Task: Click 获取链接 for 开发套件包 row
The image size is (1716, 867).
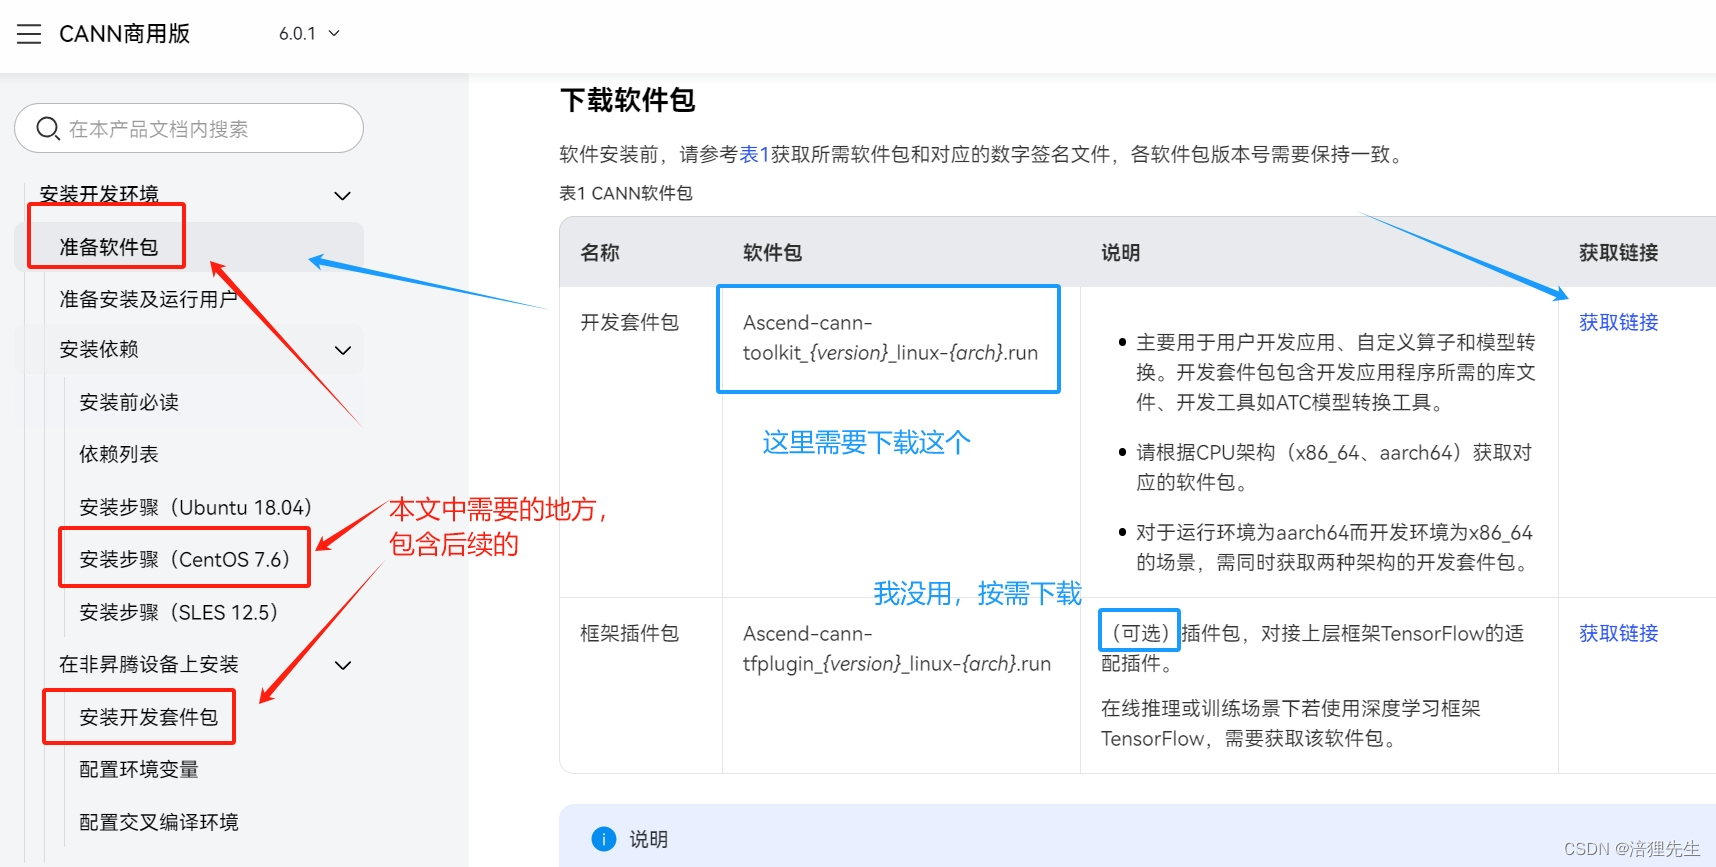Action: point(1618,322)
